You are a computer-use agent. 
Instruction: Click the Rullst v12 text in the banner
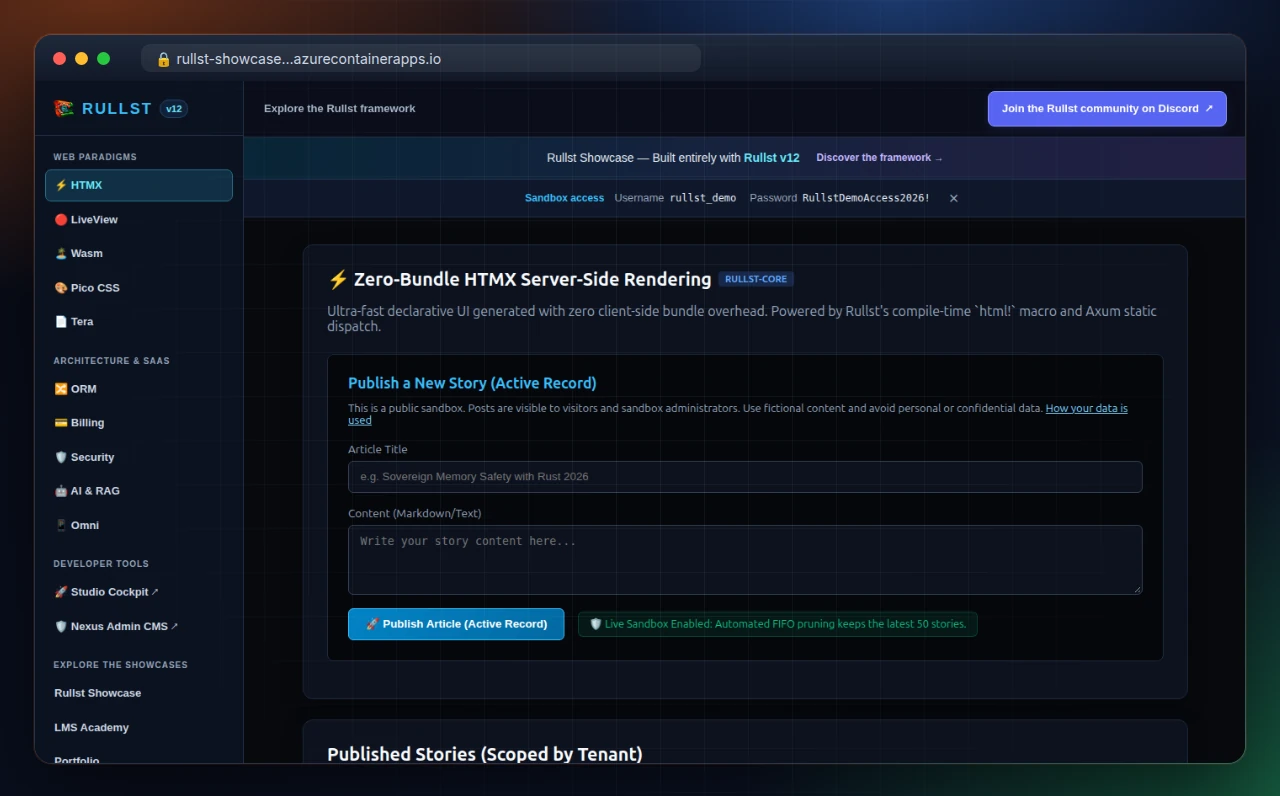[772, 158]
